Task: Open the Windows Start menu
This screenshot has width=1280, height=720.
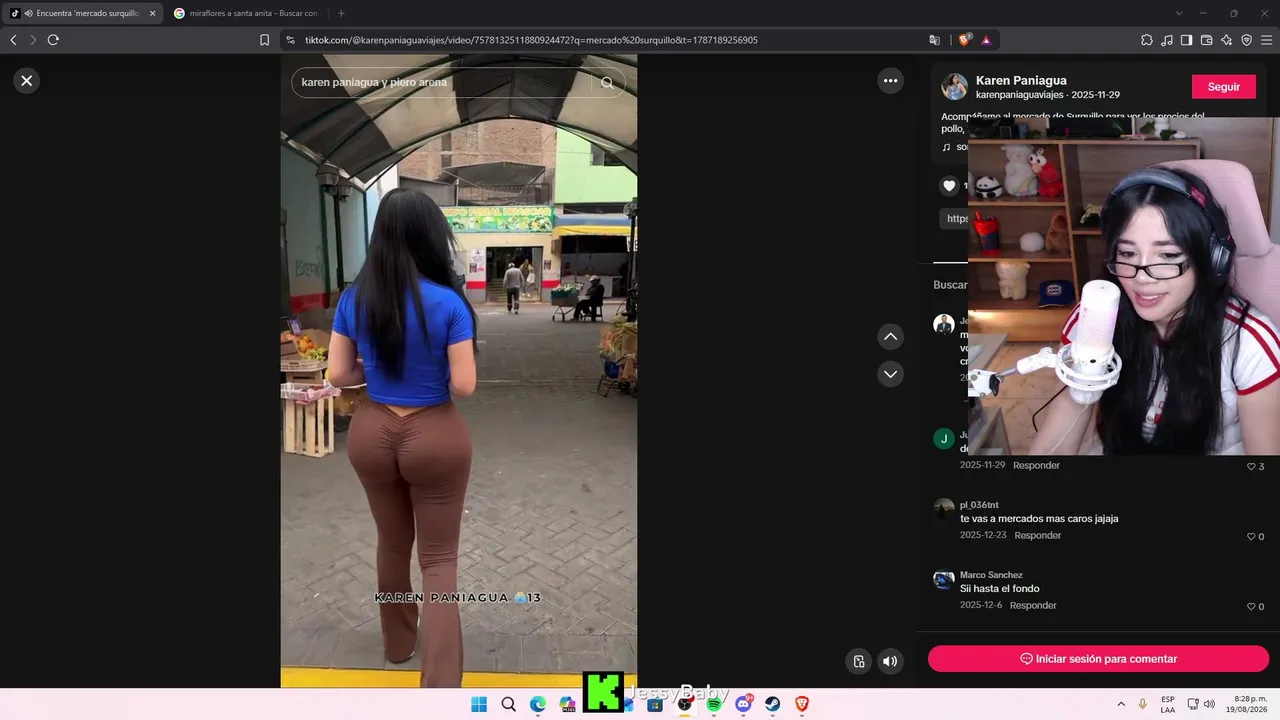Action: [x=479, y=704]
